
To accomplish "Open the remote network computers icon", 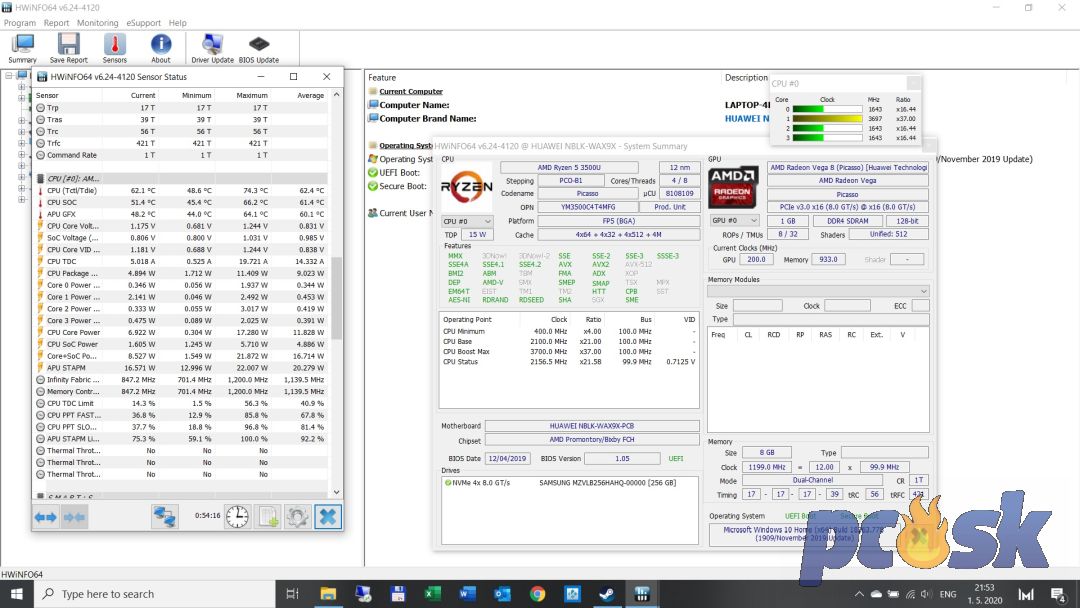I will coord(165,516).
